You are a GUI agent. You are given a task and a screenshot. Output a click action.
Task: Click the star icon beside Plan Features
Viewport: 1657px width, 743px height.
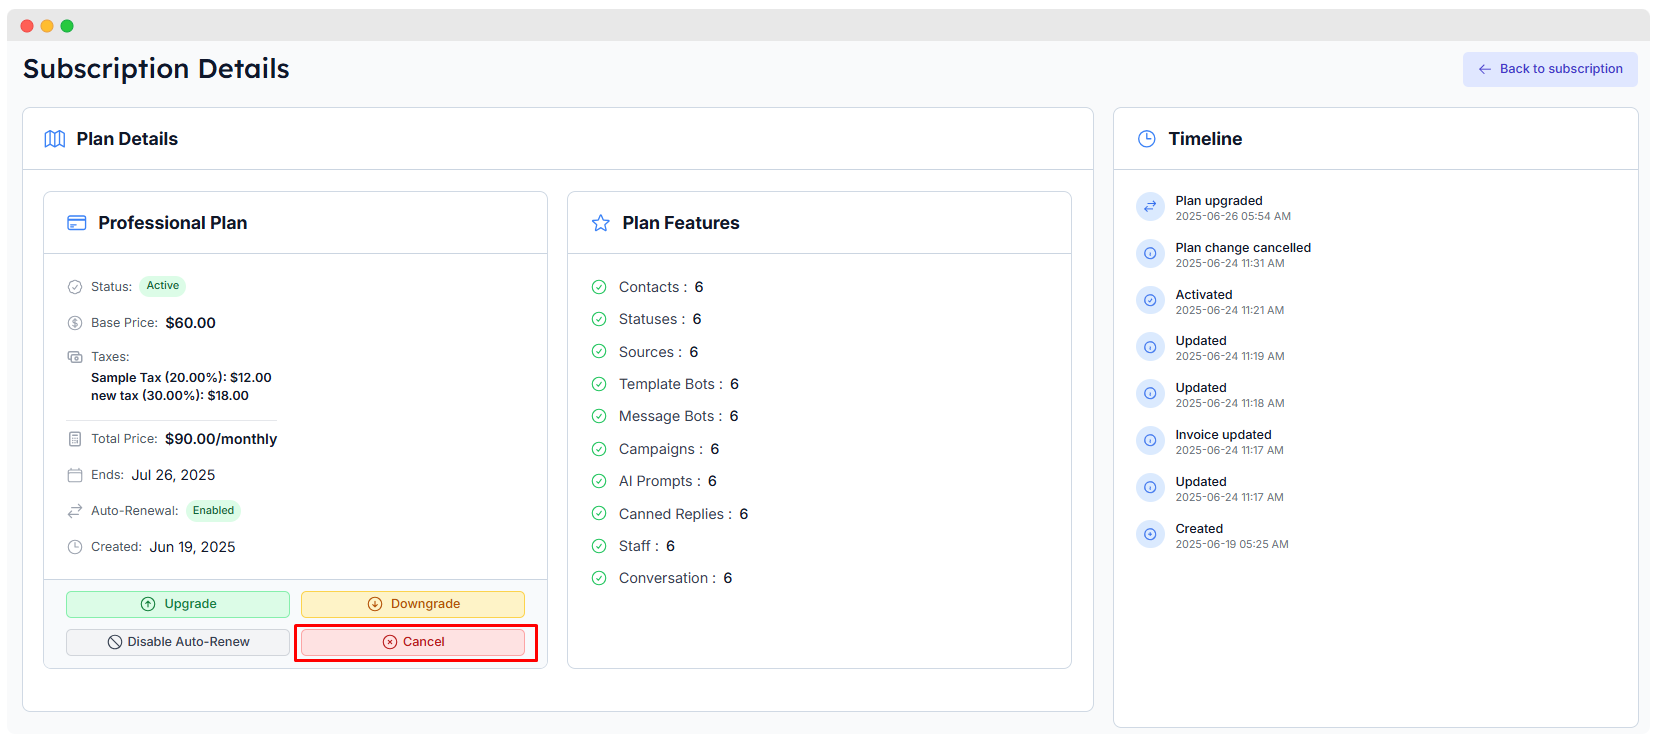601,223
